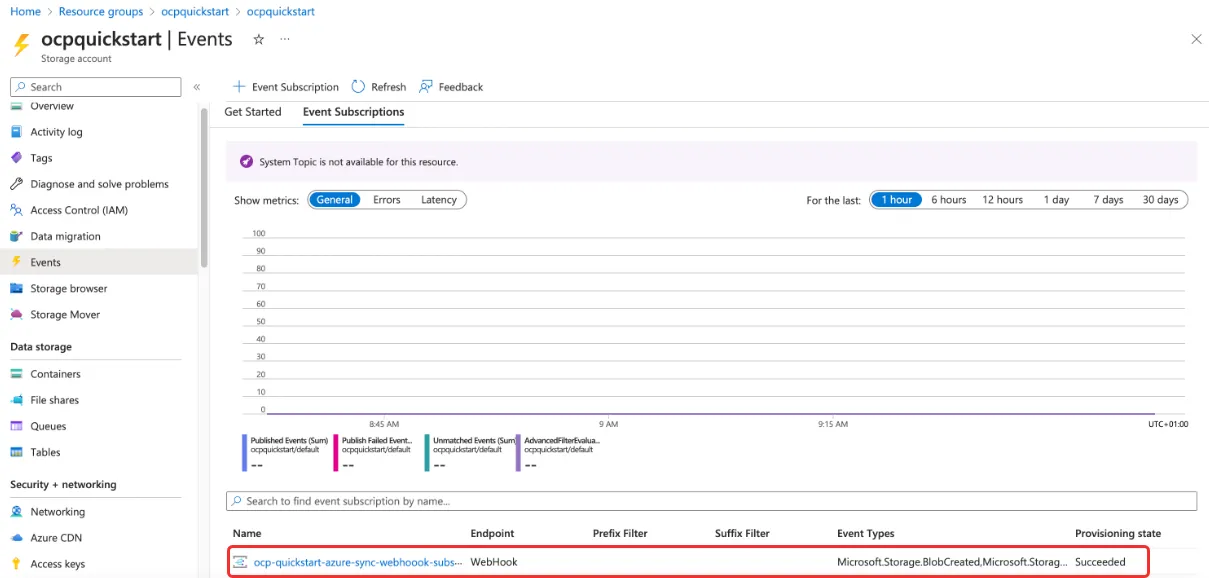This screenshot has width=1209, height=578.
Task: Close the Events blade
Action: [1196, 39]
